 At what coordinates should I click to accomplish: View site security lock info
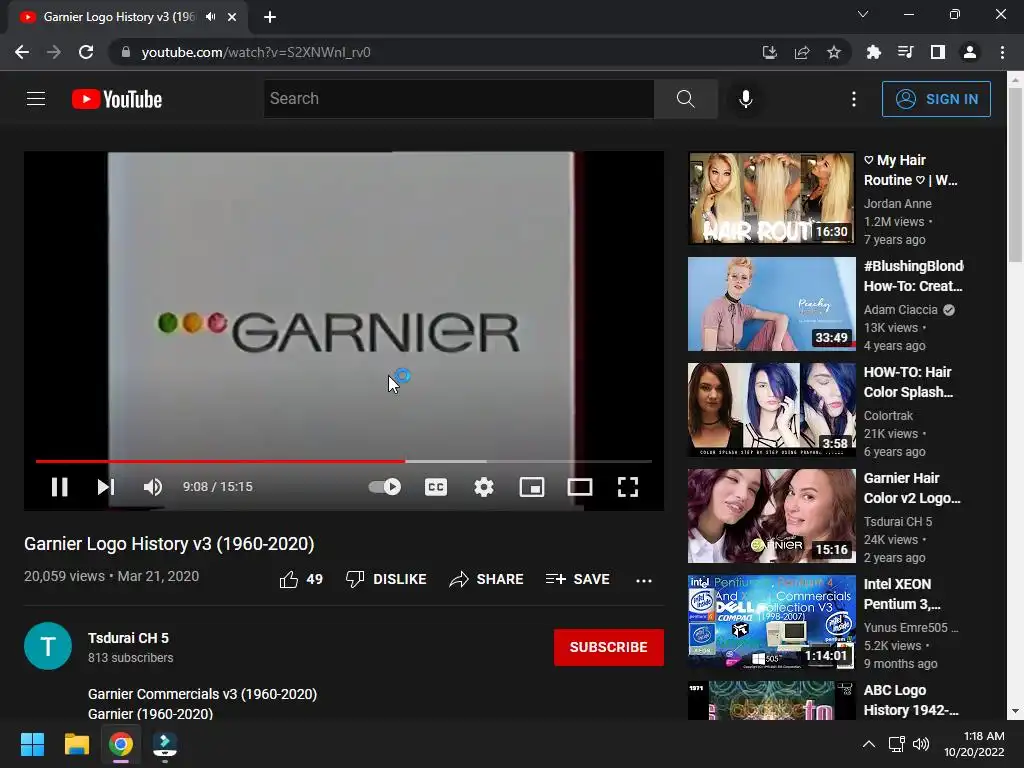126,52
